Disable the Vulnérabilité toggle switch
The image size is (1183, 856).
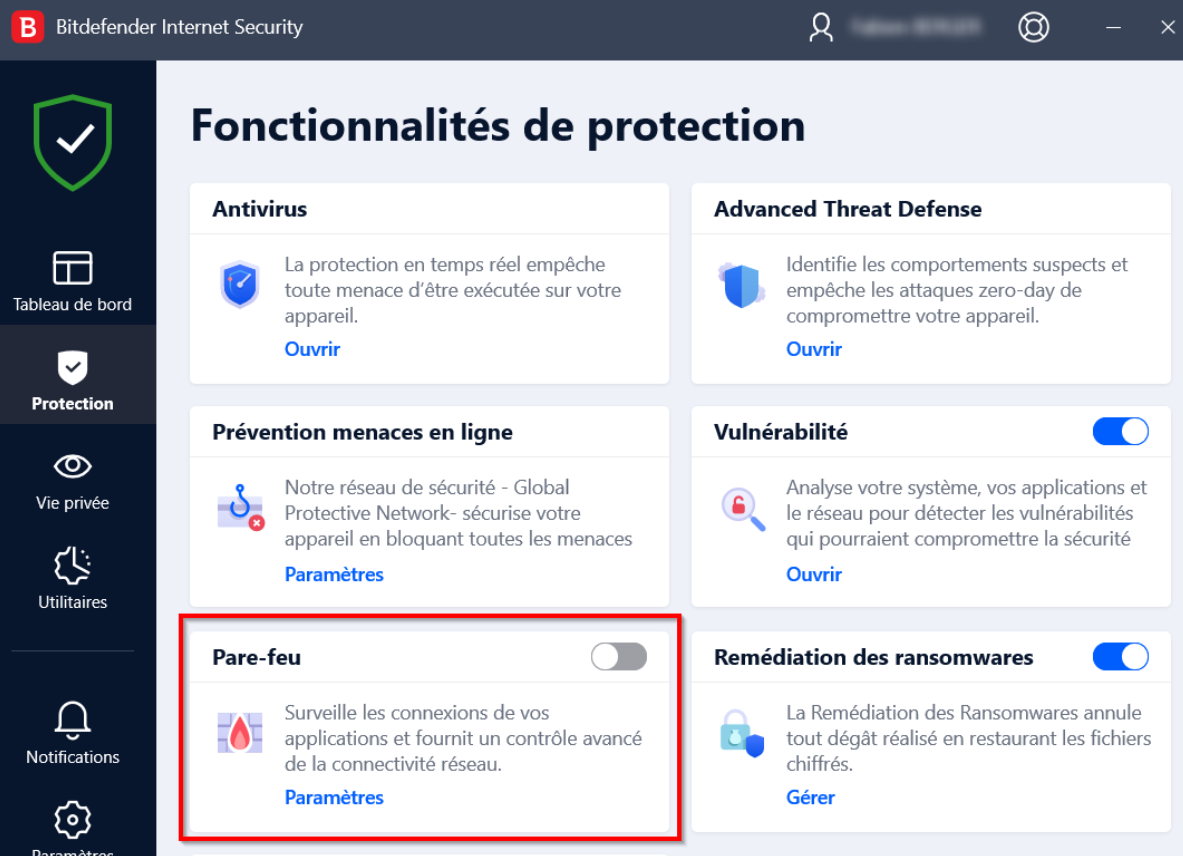[1120, 431]
